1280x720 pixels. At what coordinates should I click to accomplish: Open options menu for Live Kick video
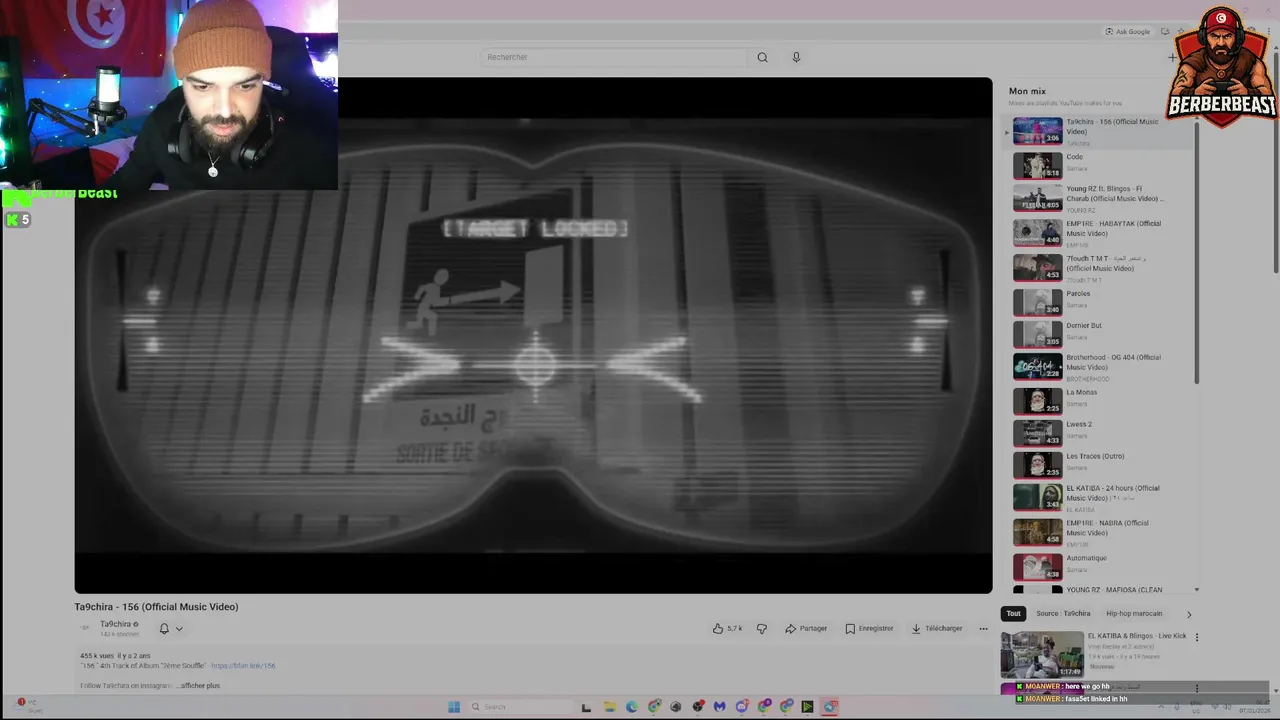tap(1196, 637)
